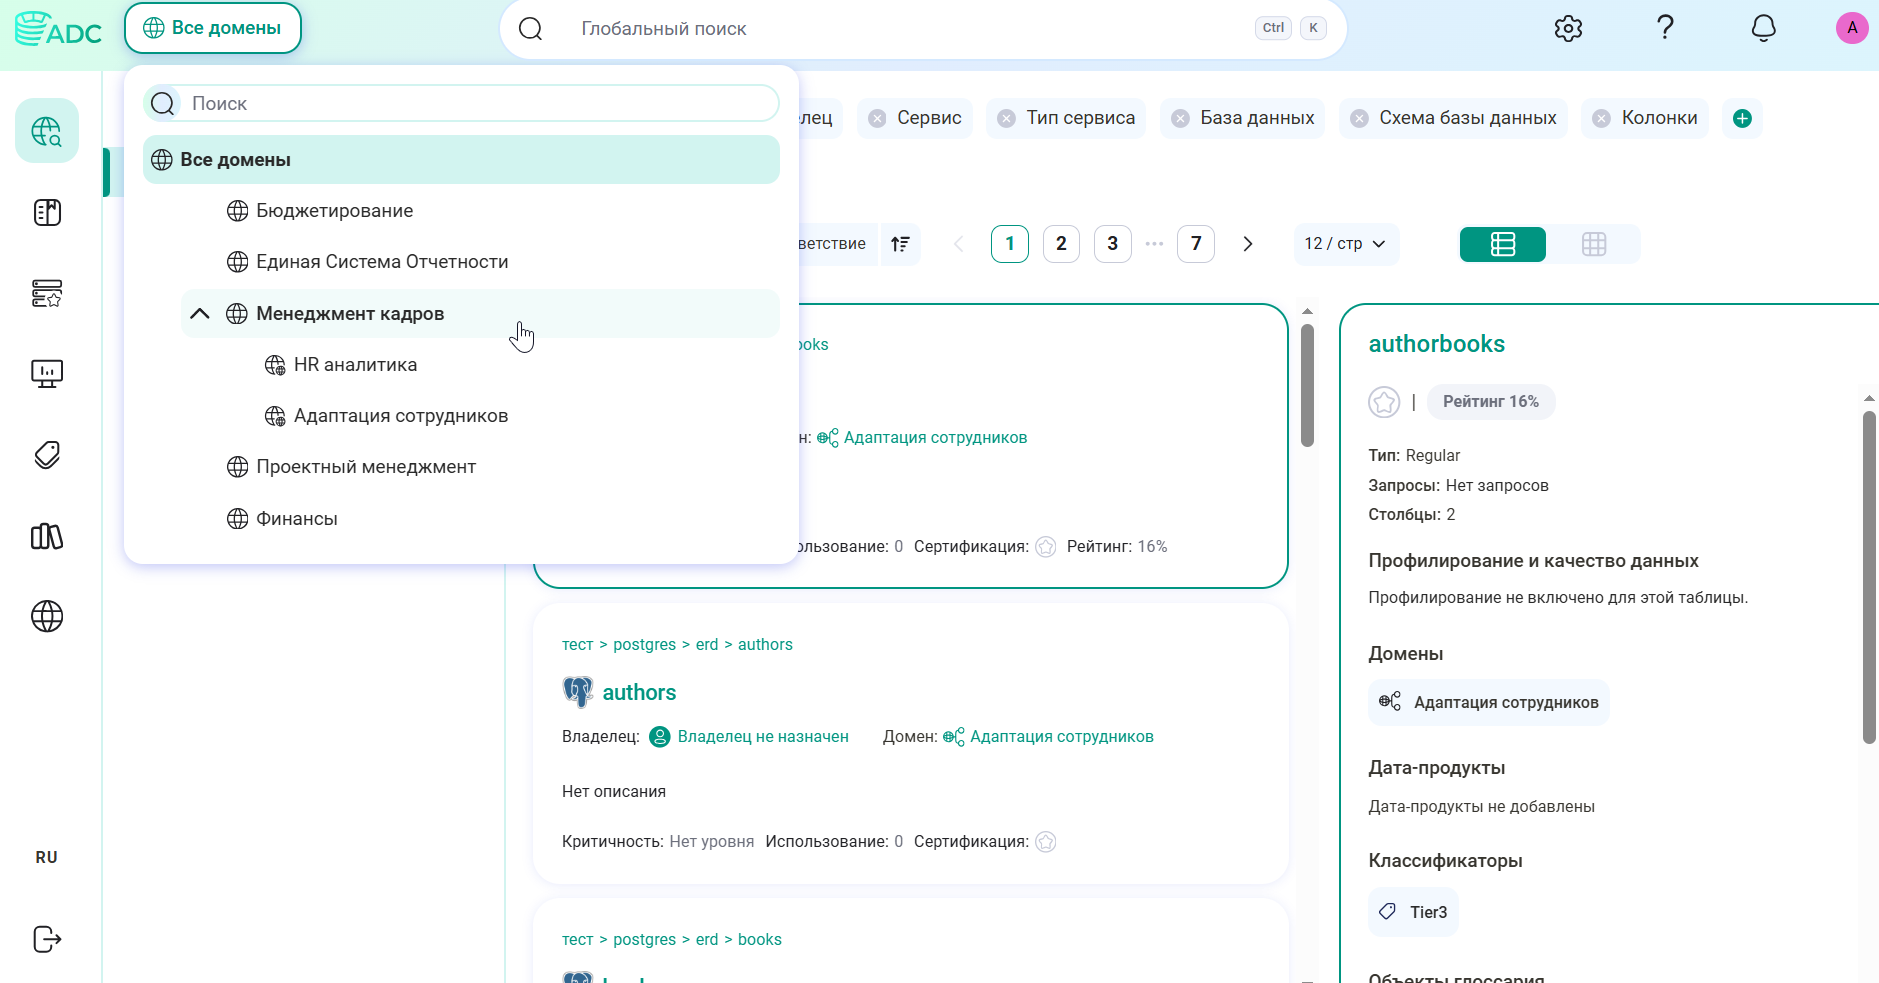Remove Схема базы данных filter chip
The image size is (1879, 983).
[1359, 118]
